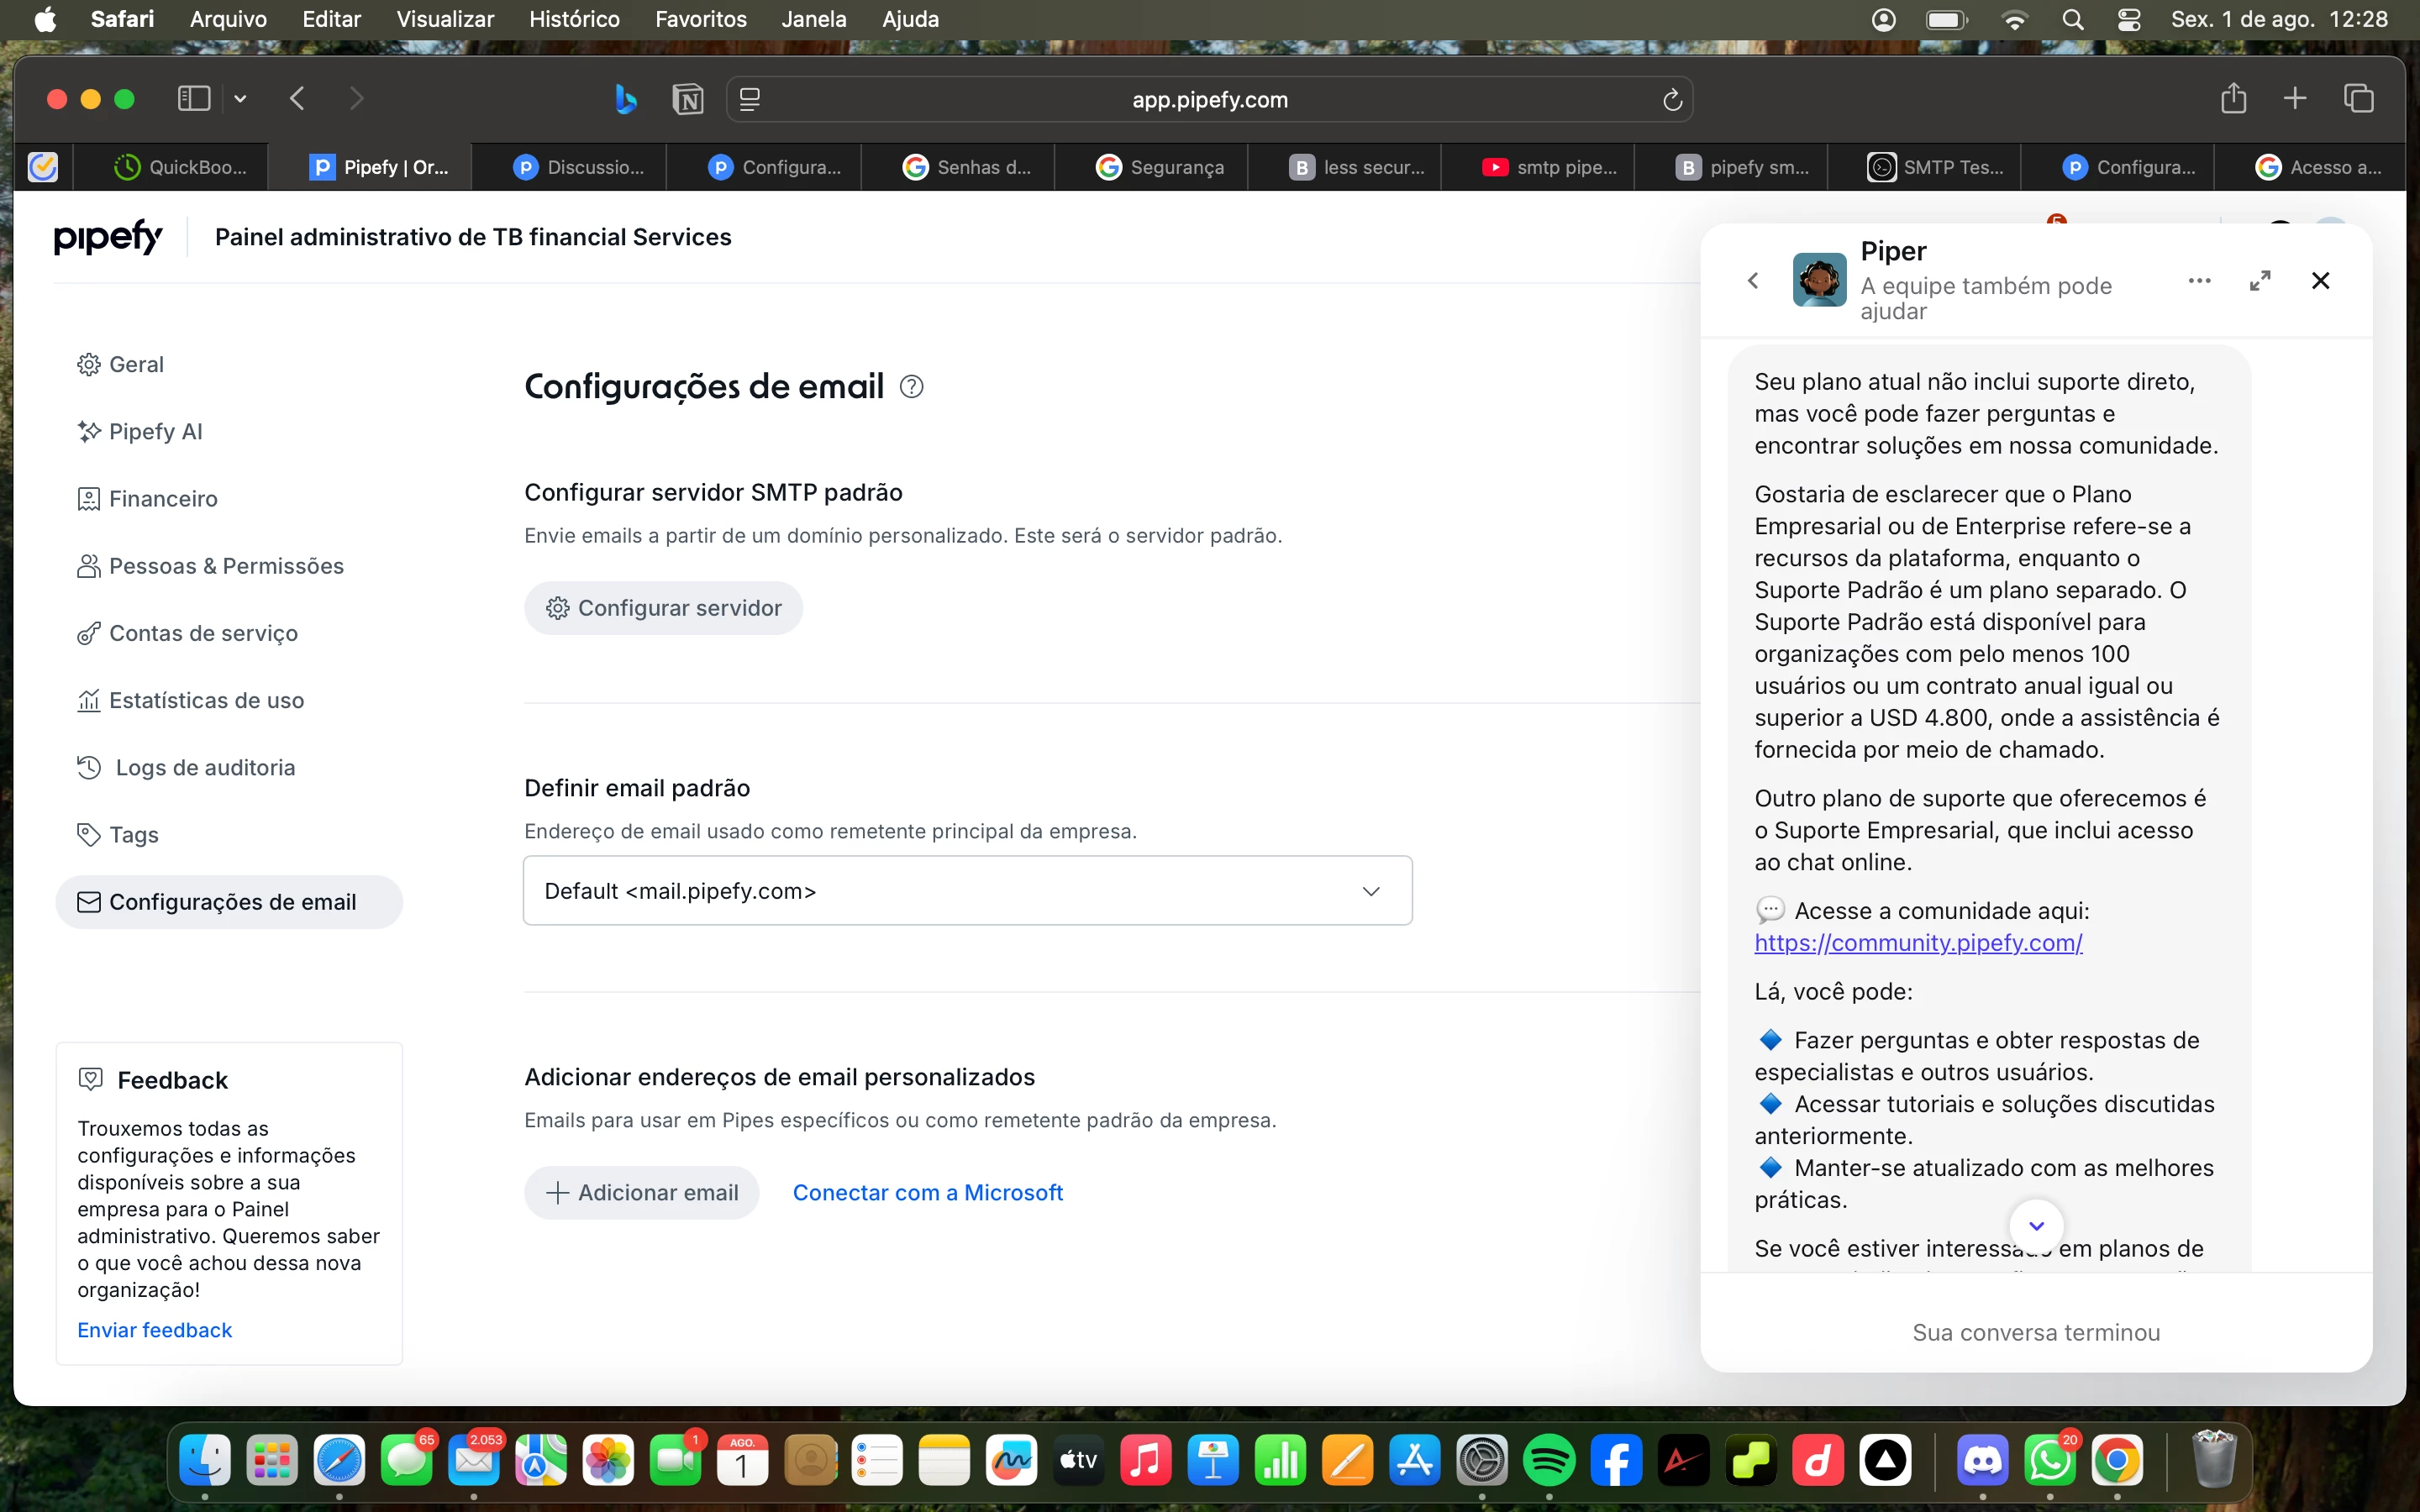Open the sidebar tab group dropdown arrow
2420x1512 pixels.
[240, 99]
